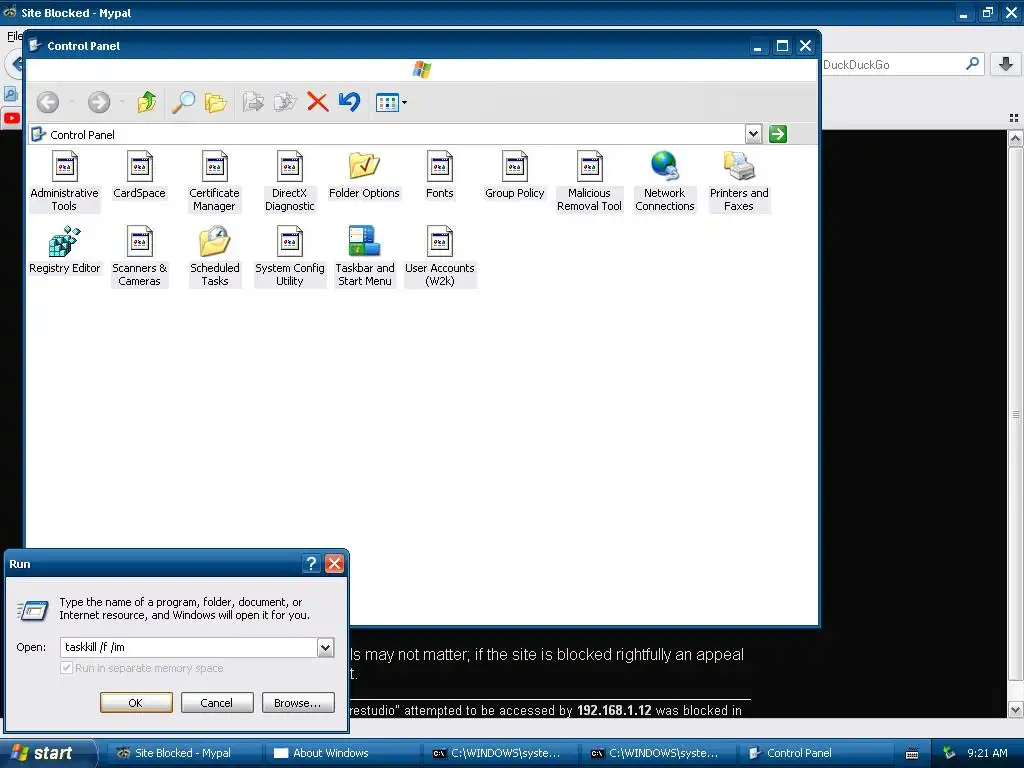Click the Search magnifier toolbar button

click(x=184, y=102)
